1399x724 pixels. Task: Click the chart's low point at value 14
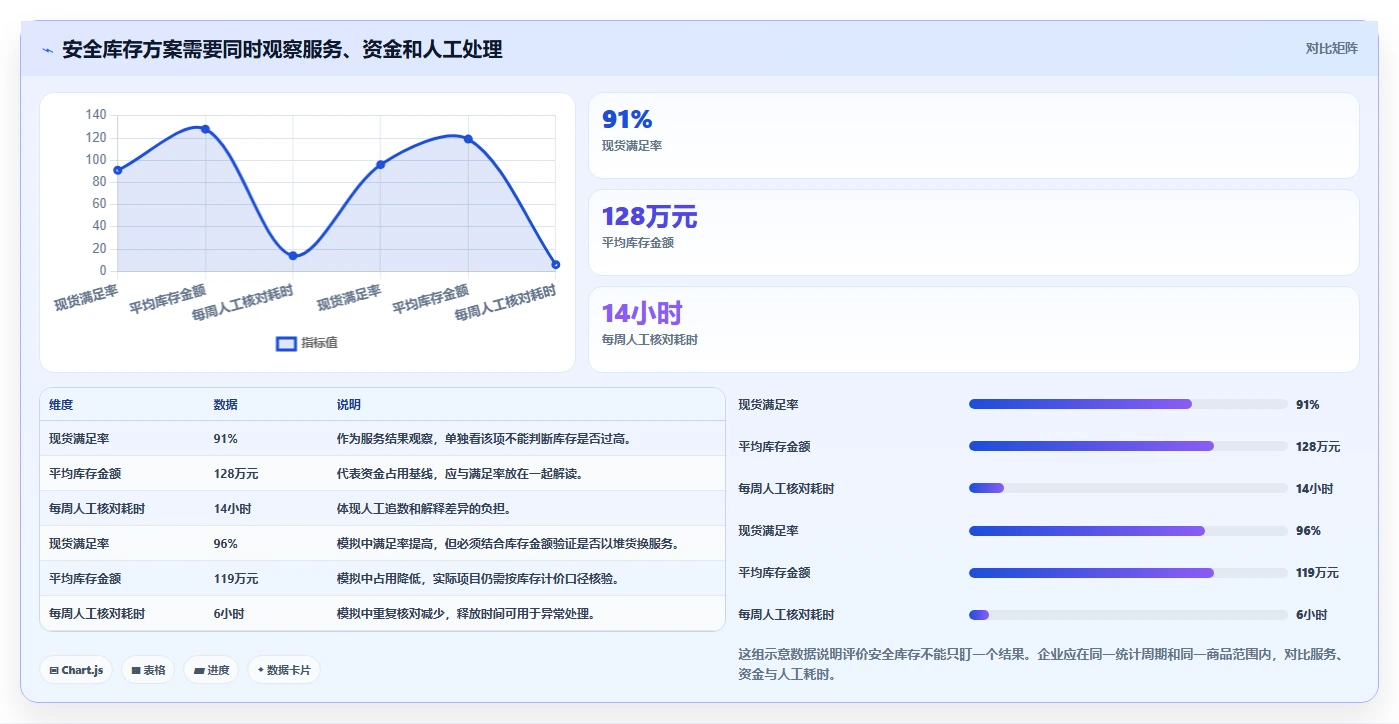[293, 256]
